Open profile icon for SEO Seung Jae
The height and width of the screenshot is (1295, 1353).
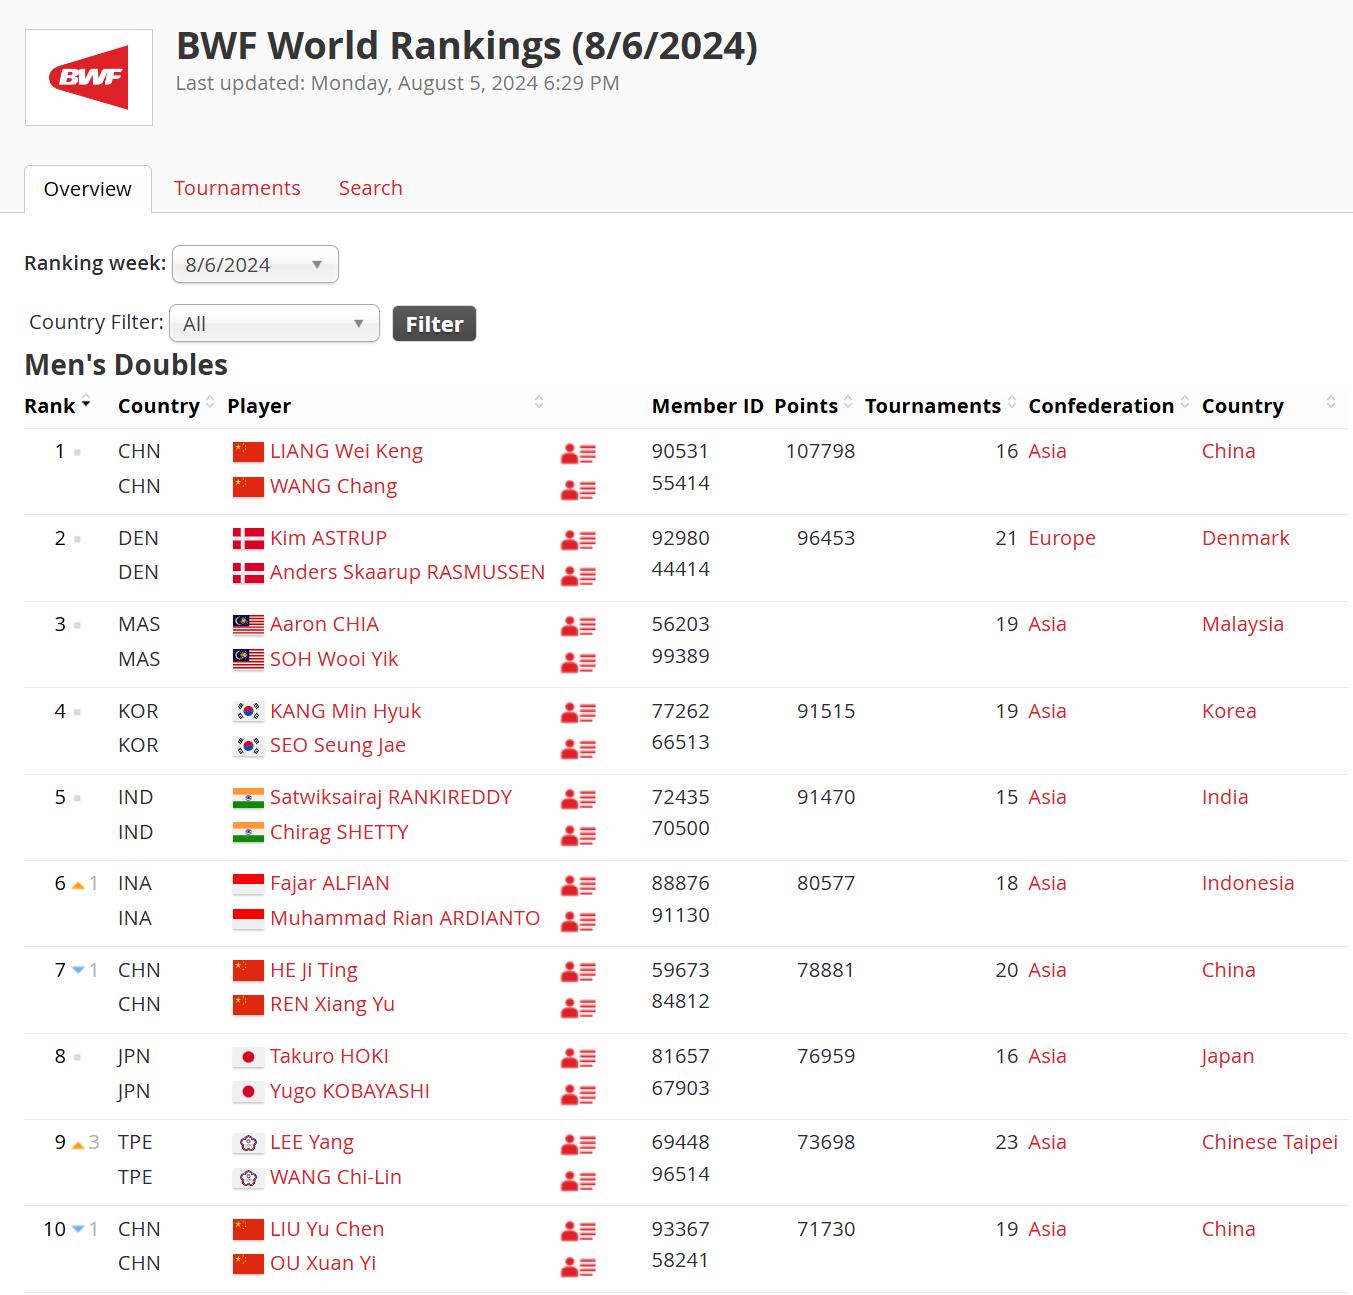click(x=578, y=748)
